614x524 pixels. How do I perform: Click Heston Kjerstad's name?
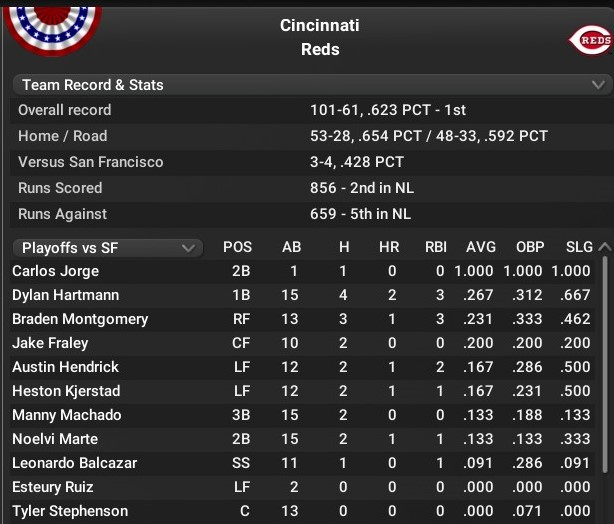click(66, 391)
